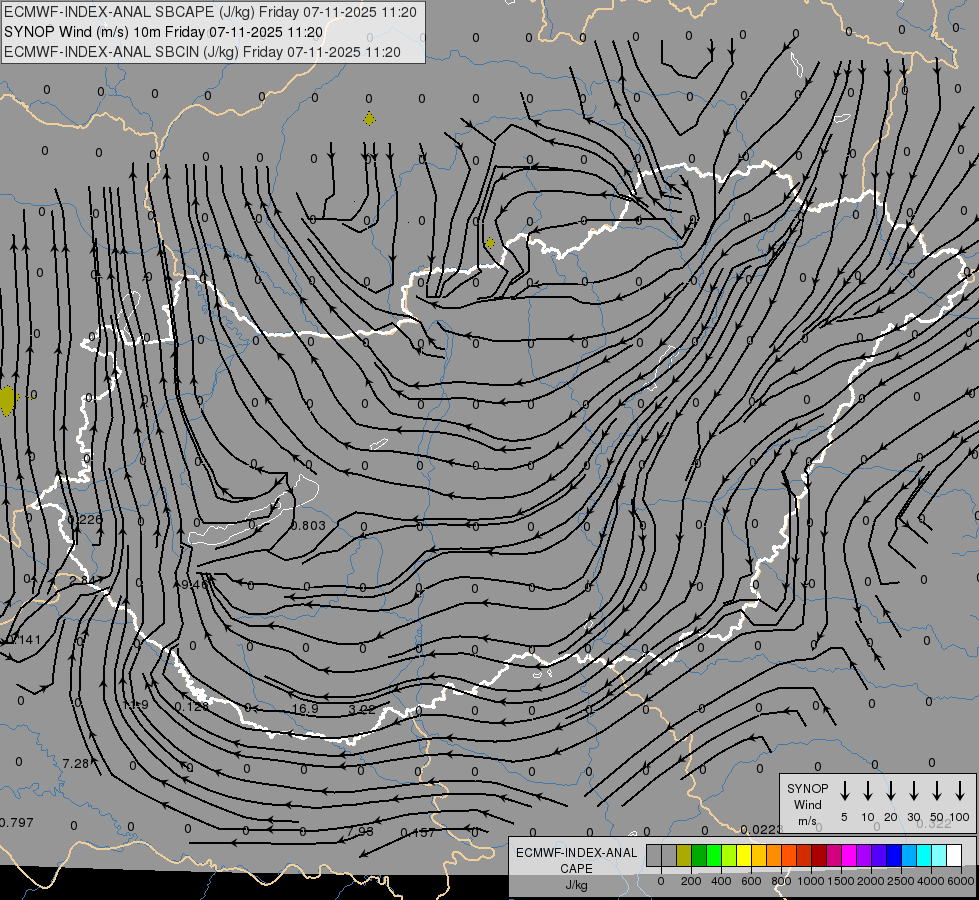The image size is (979, 900).
Task: Click the 0.141 value near the left edge
Action: [24, 640]
